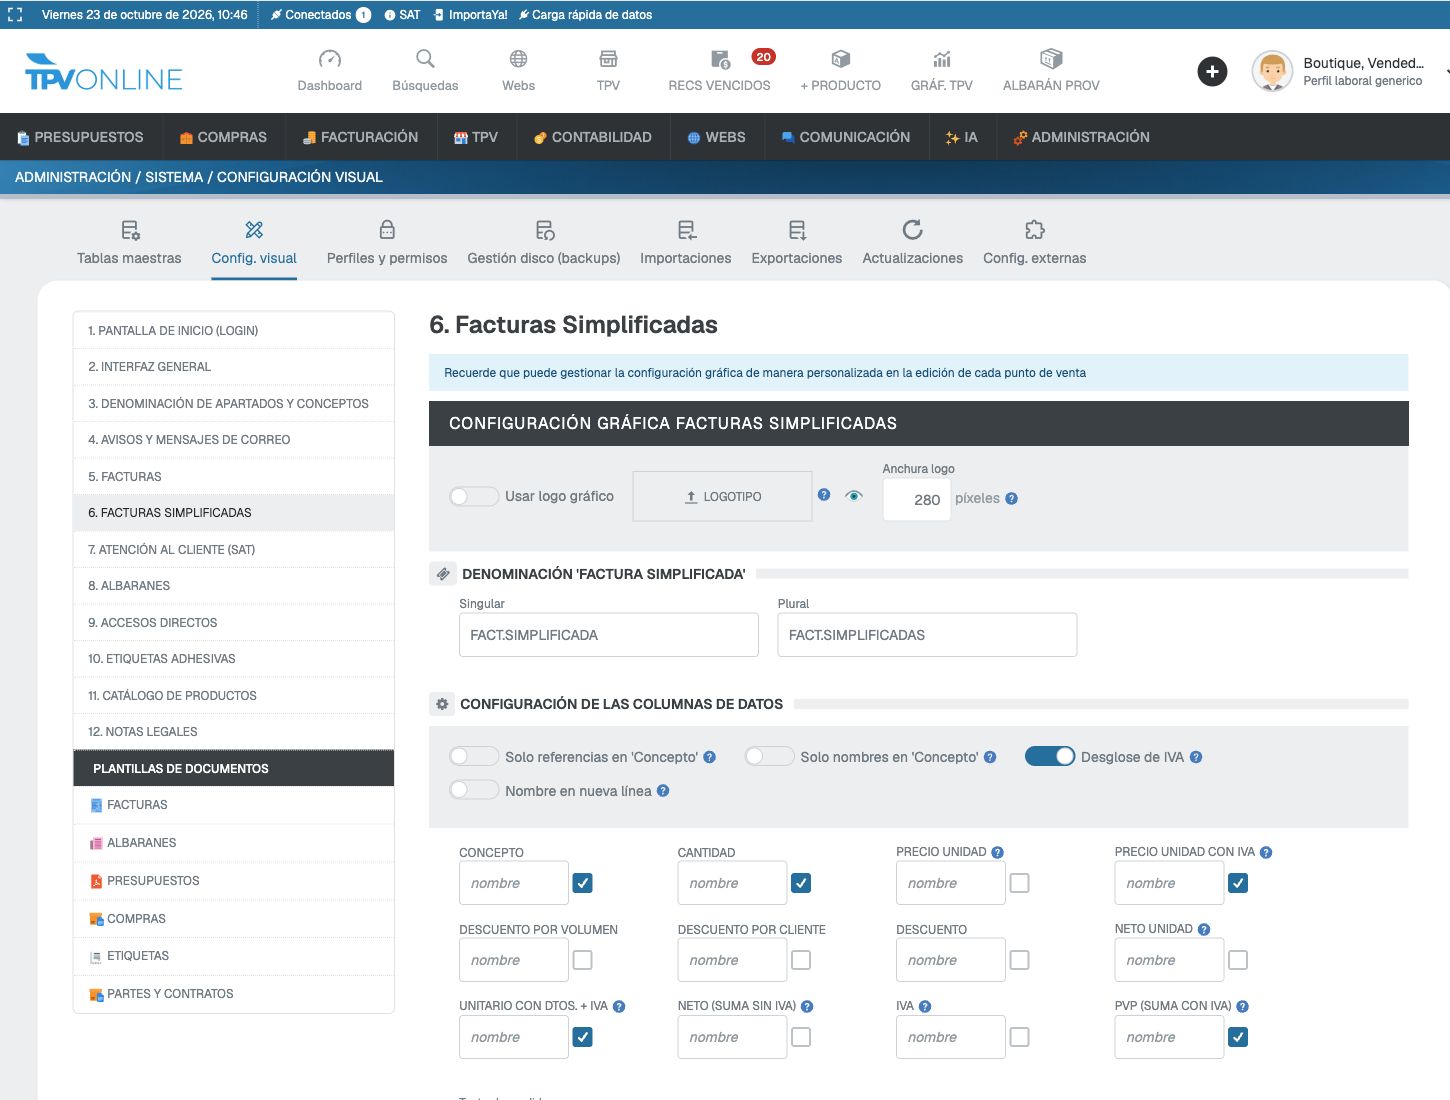This screenshot has width=1450, height=1100.
Task: Click Carga rápida de datos link
Action: [585, 15]
